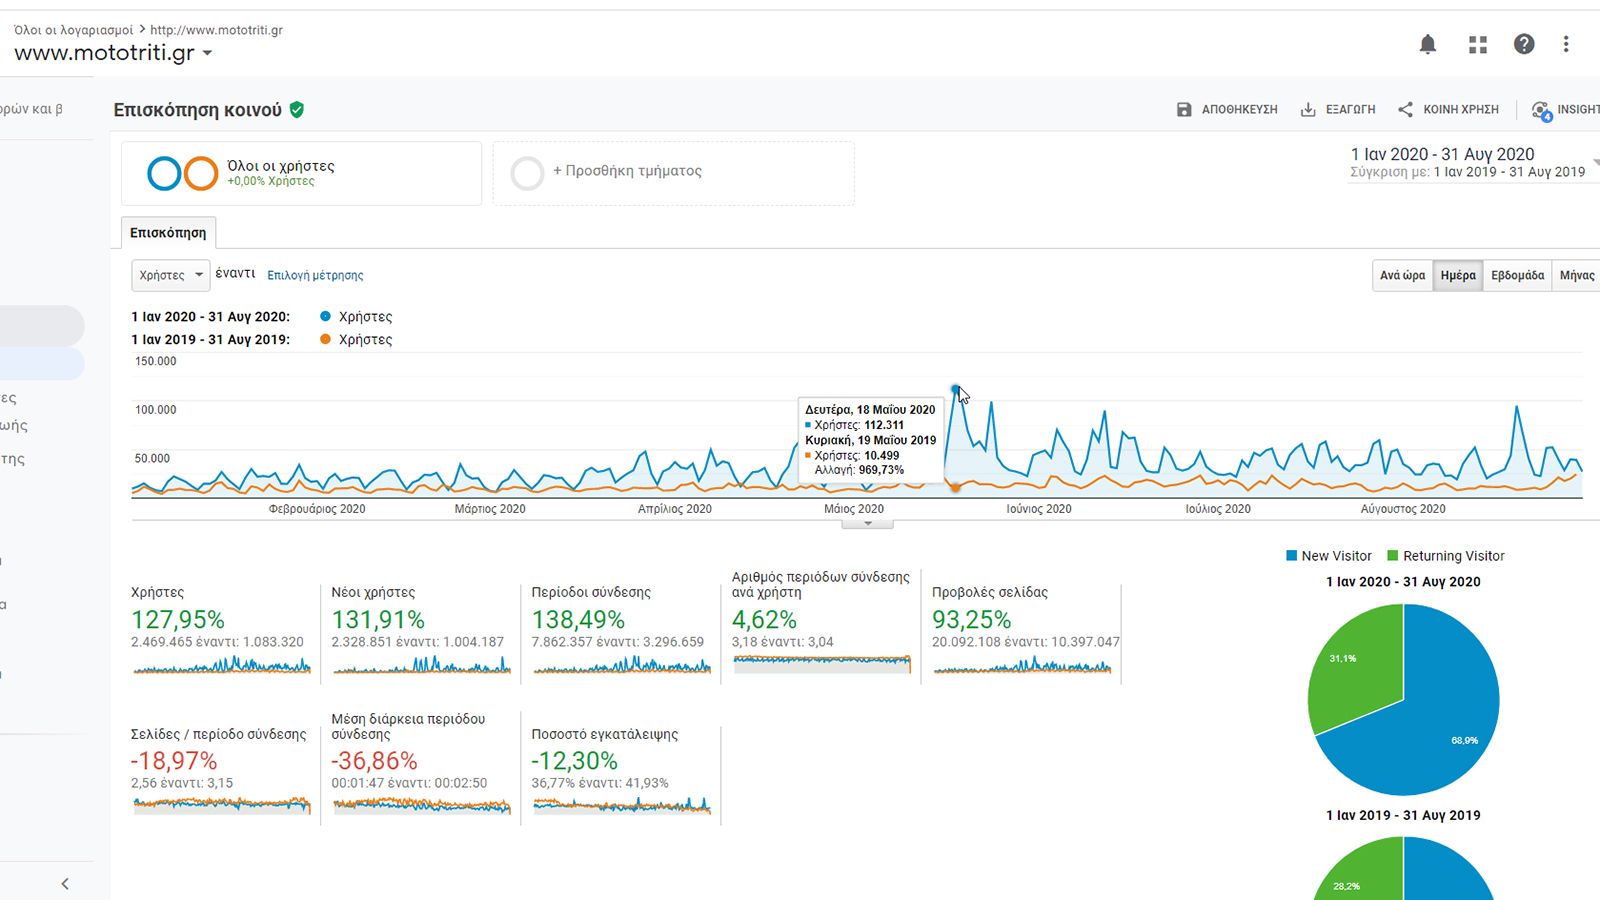Image resolution: width=1600 pixels, height=900 pixels.
Task: Click + Προσθήκη τμήματος
Action: coord(627,171)
